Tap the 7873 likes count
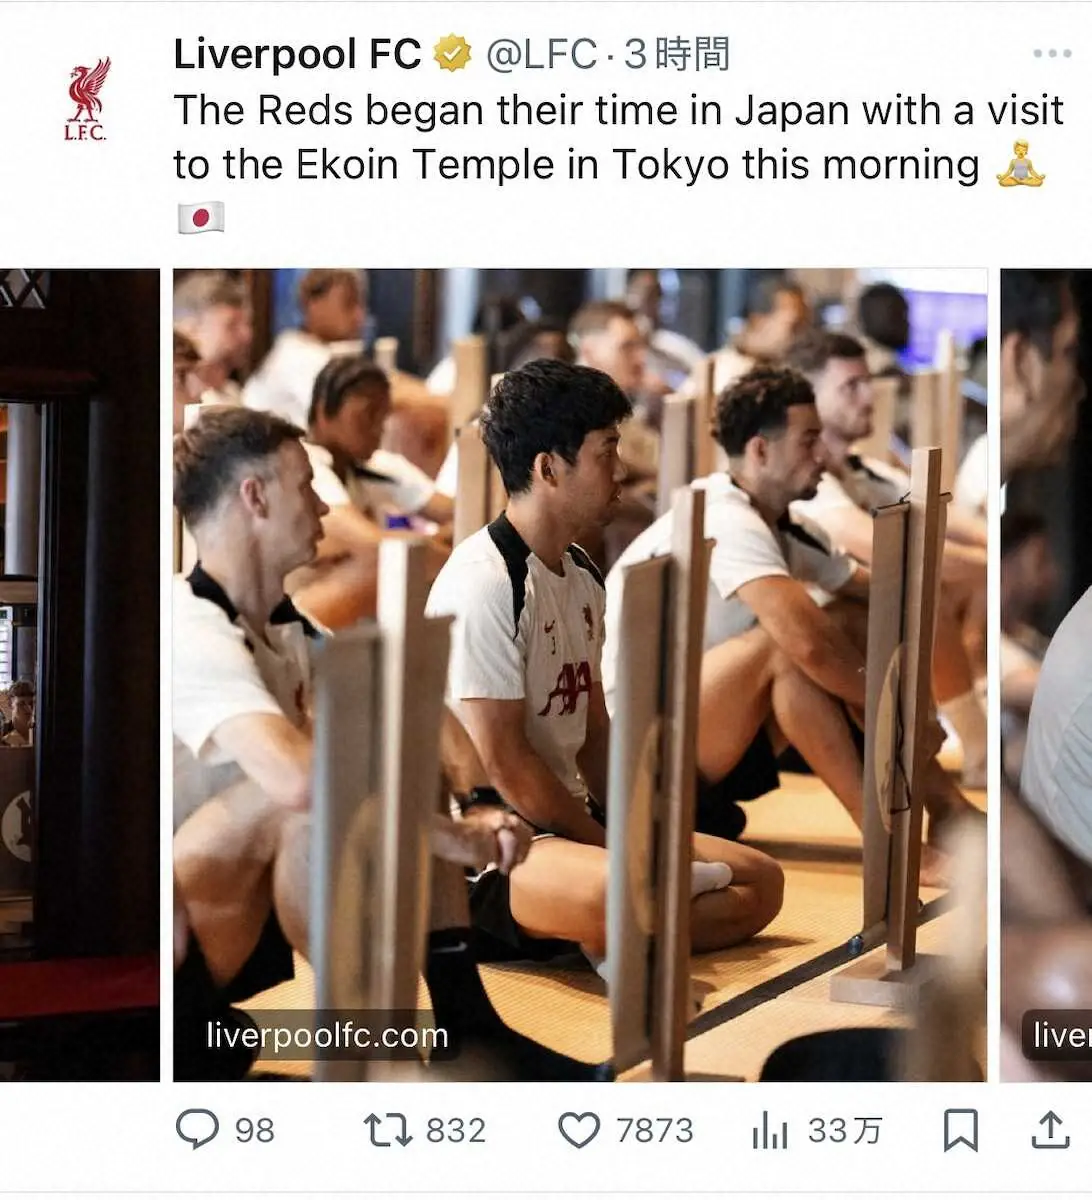 pos(655,1131)
